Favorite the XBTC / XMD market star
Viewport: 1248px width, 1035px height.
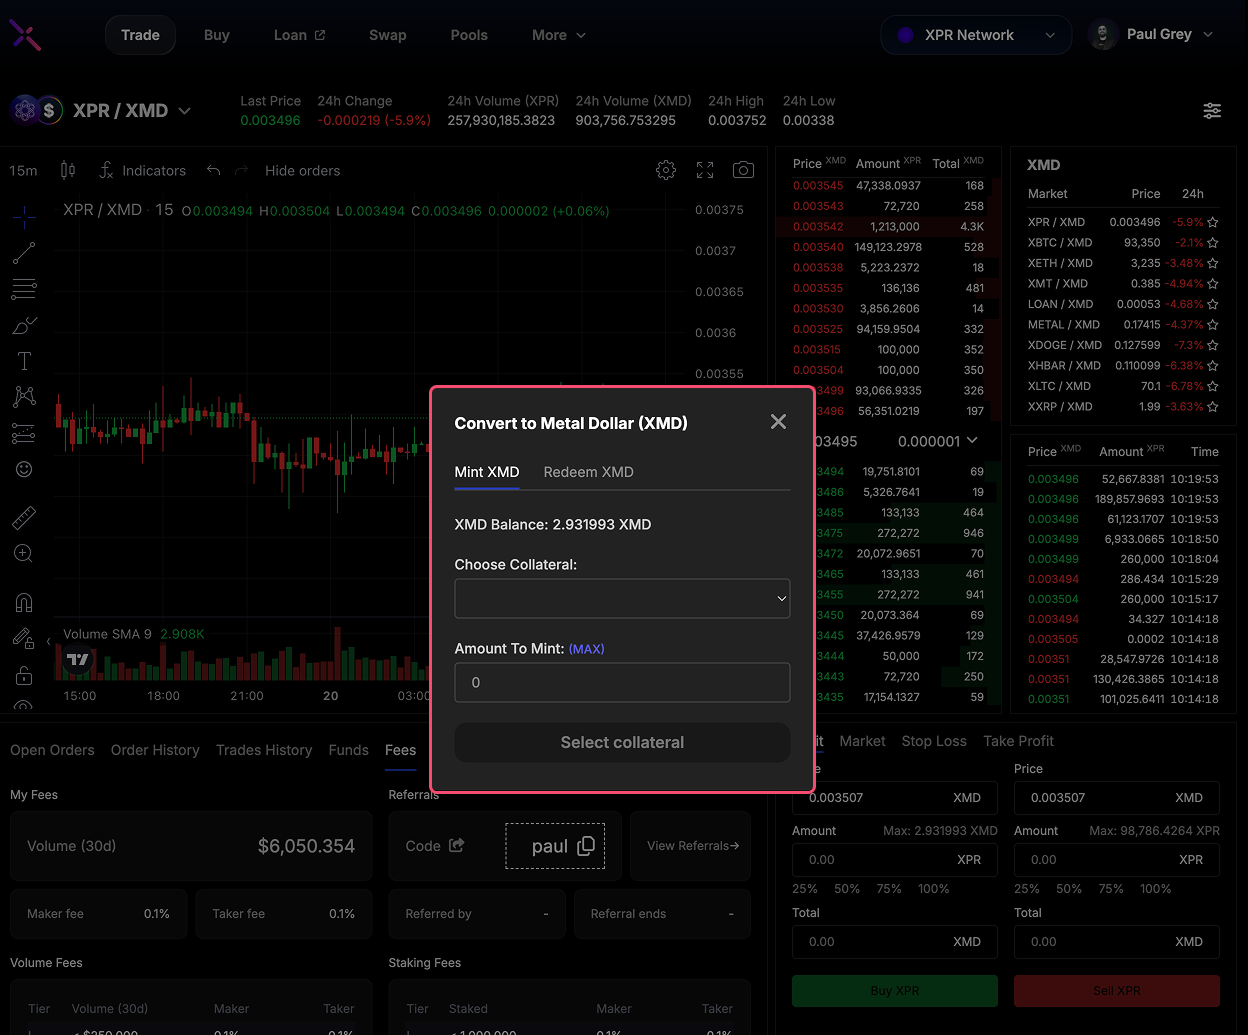pos(1213,243)
